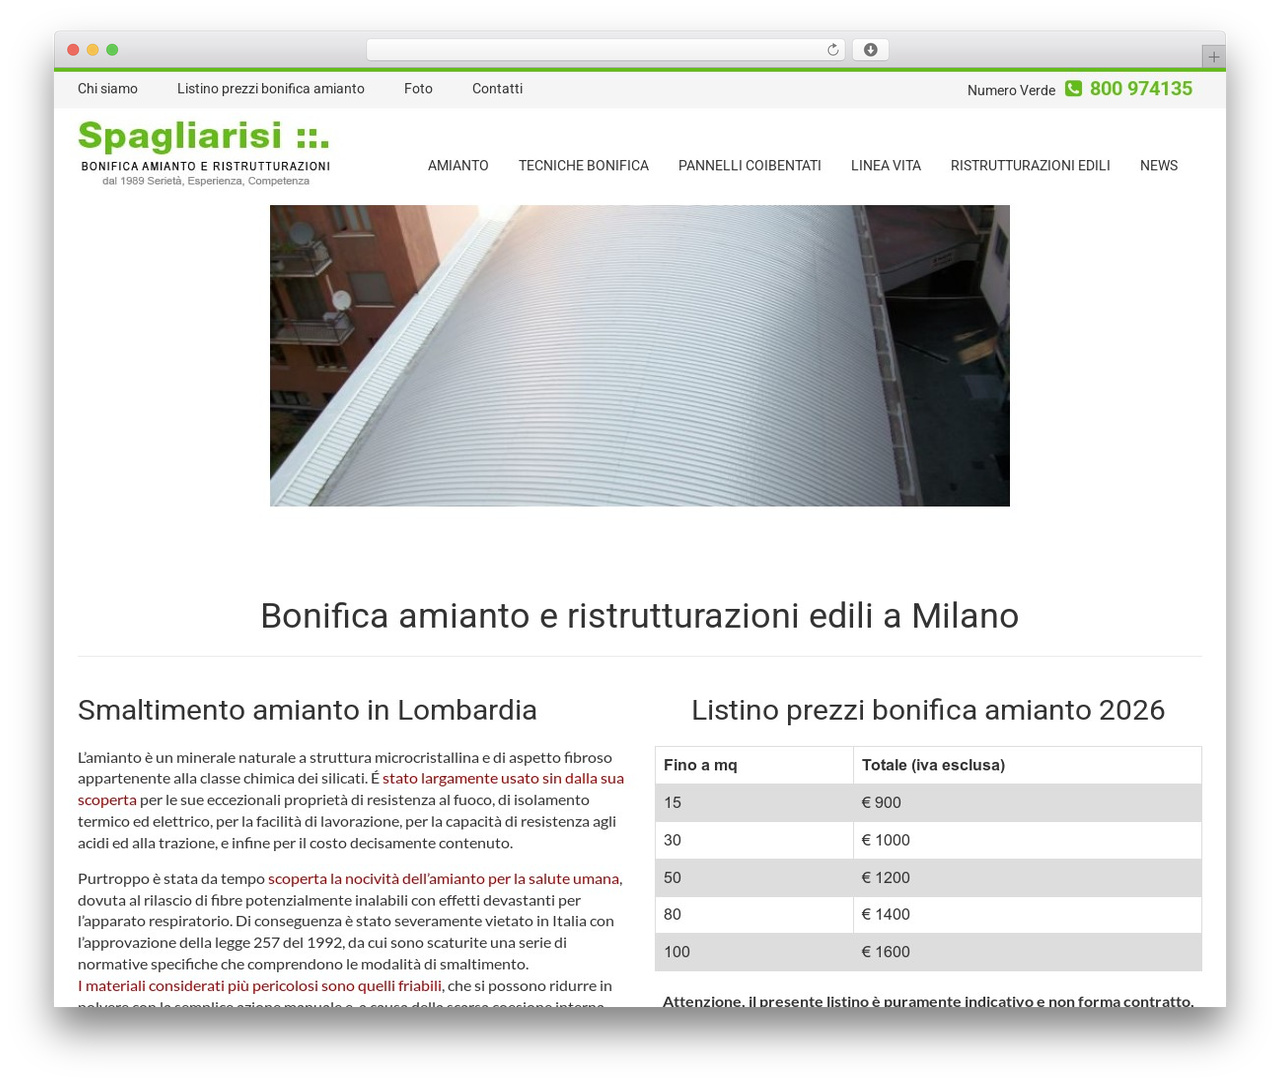The width and height of the screenshot is (1280, 1084).
Task: Select AMIANTO in main navigation
Action: click(458, 166)
